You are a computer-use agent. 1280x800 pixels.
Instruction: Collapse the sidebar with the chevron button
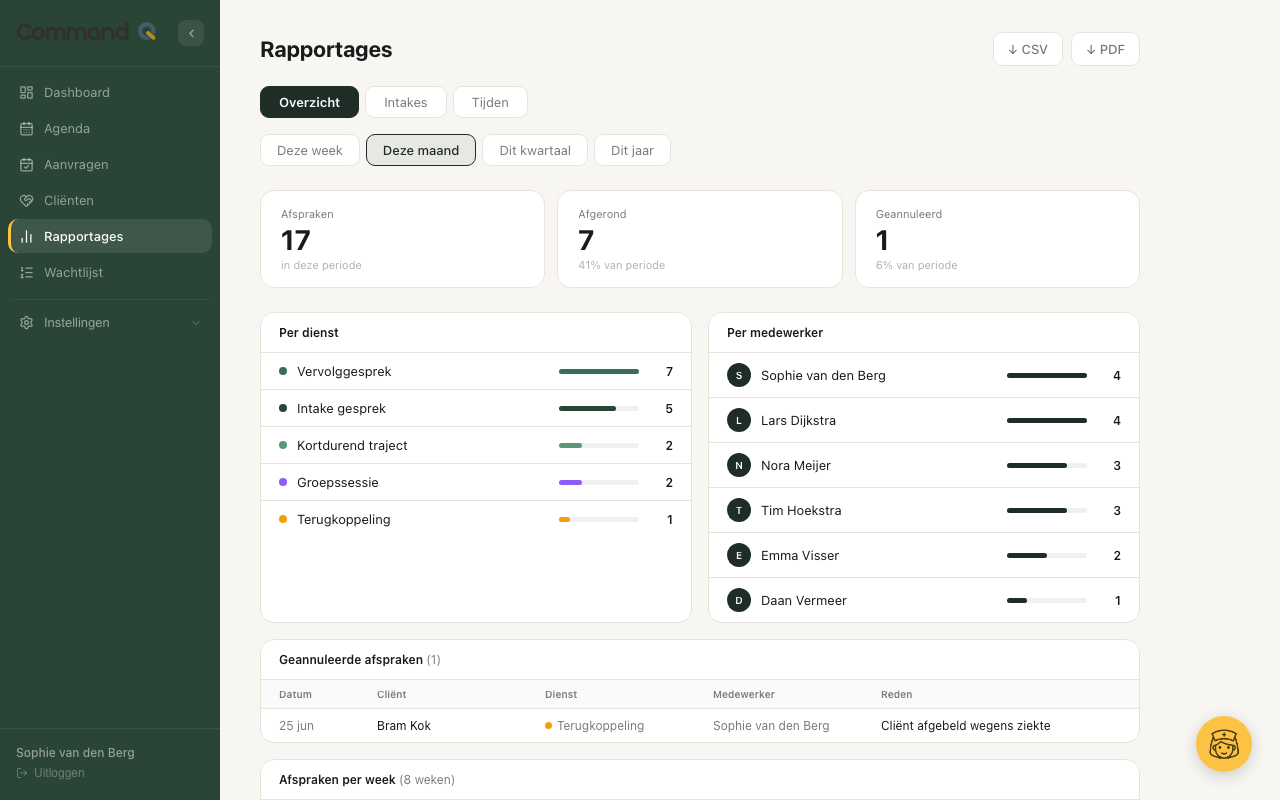pyautogui.click(x=191, y=33)
